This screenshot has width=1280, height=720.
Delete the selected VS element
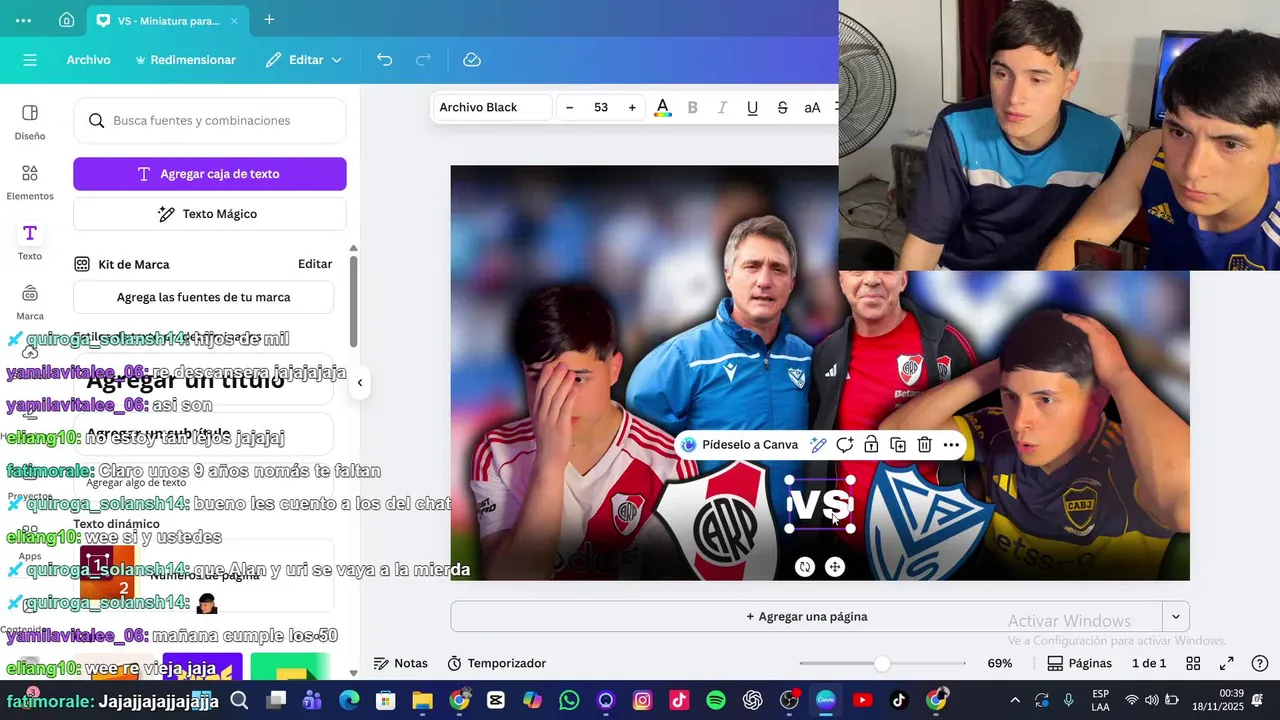pos(925,445)
